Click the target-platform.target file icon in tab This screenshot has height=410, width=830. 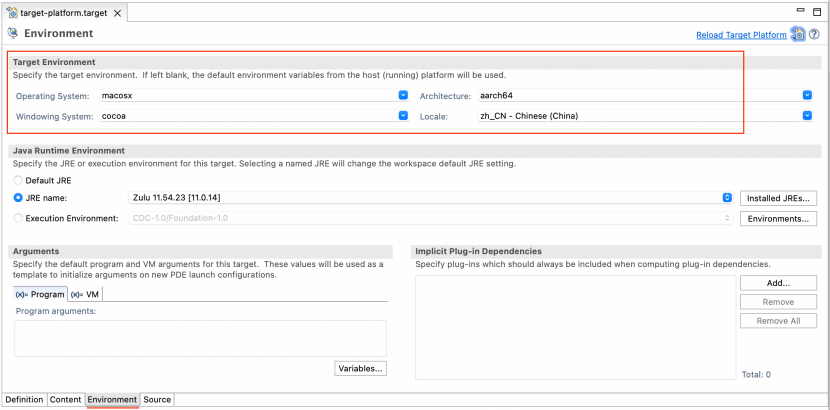coord(12,13)
